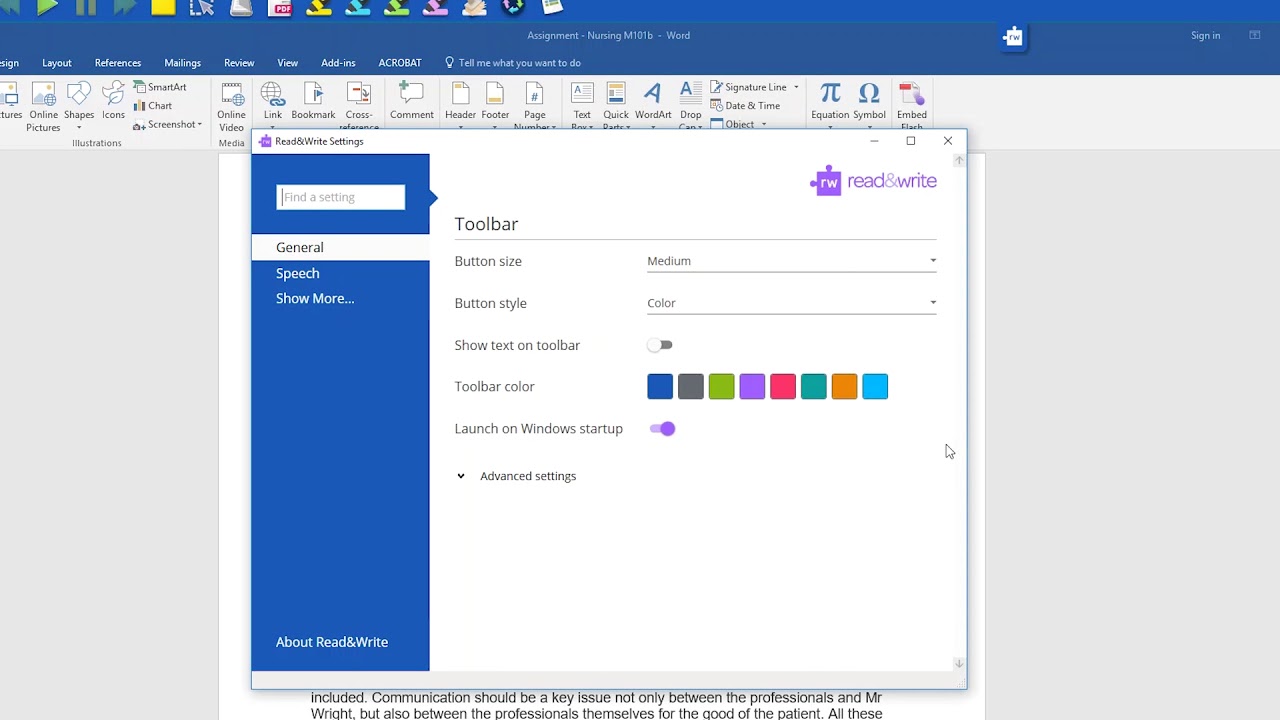Click the Read&Write pause button
The width and height of the screenshot is (1280, 720).
[86, 7]
